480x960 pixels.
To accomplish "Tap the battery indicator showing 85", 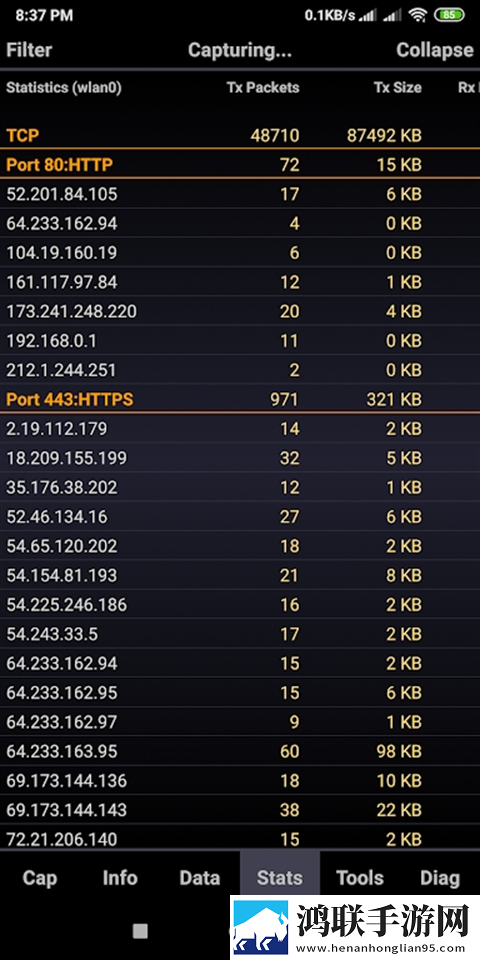I will 450,15.
